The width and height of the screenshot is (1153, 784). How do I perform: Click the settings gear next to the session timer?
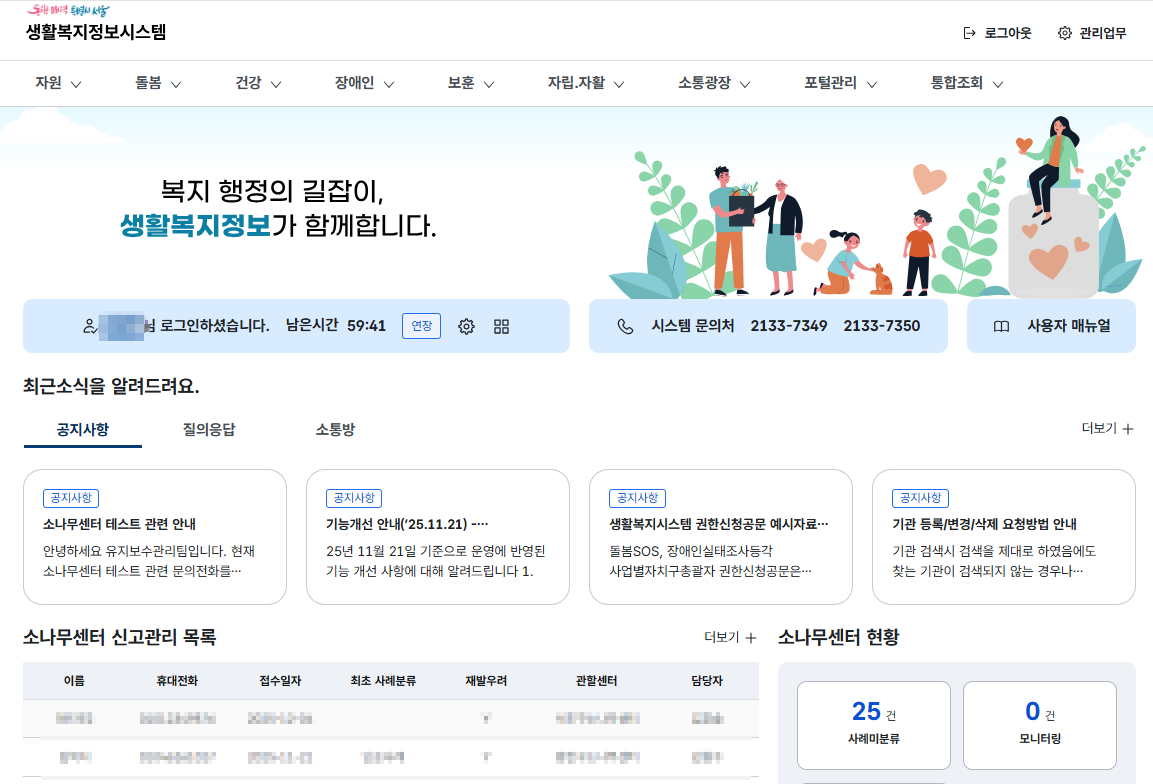(465, 326)
